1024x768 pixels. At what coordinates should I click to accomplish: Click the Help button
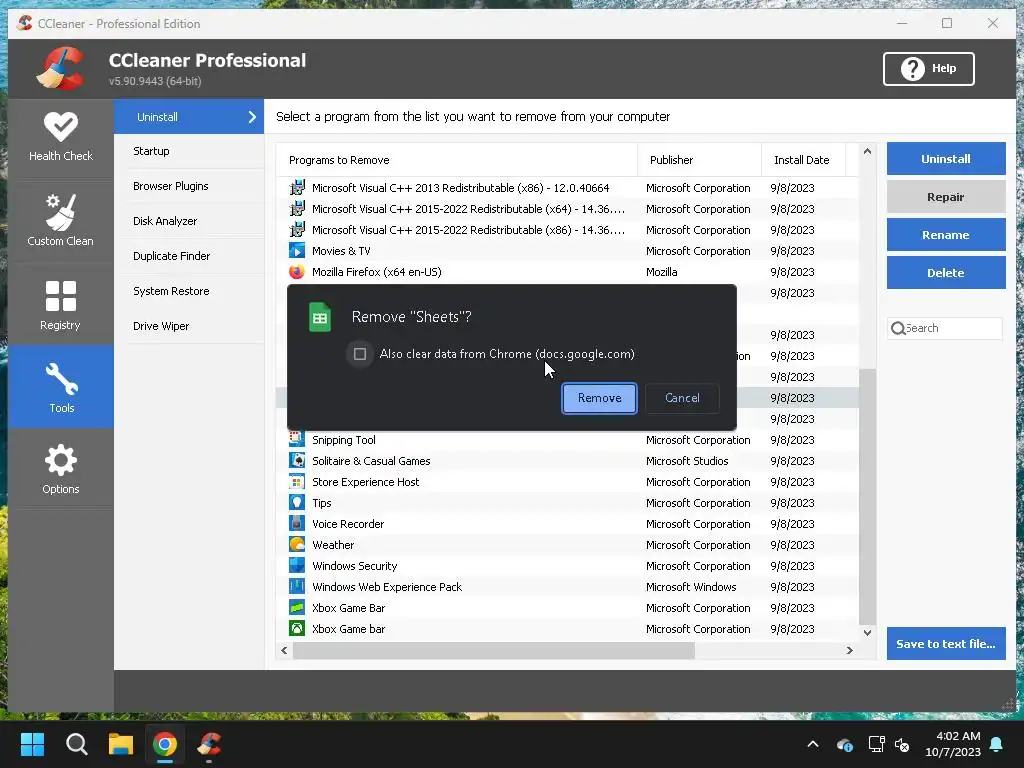point(928,69)
